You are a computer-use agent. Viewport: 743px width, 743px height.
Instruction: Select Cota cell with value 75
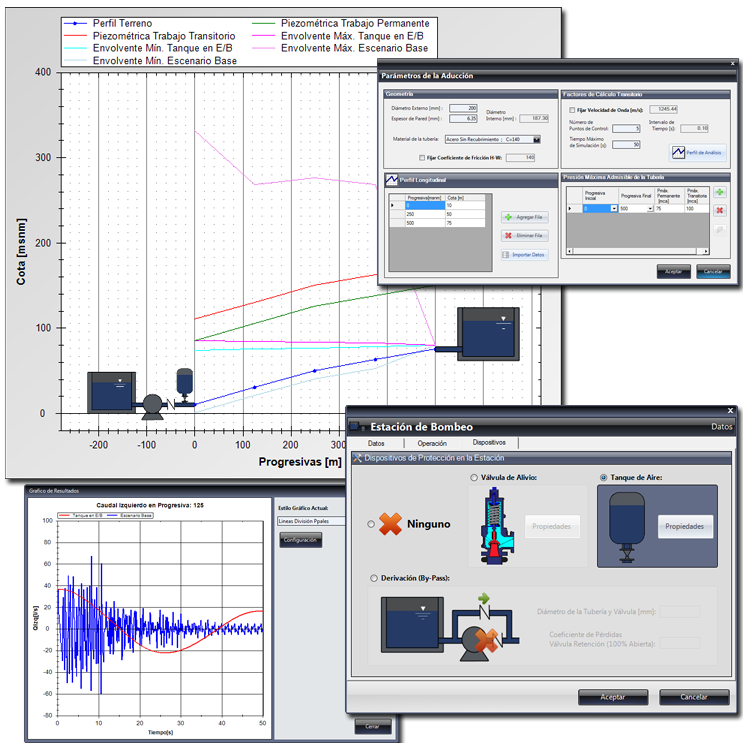(x=465, y=223)
